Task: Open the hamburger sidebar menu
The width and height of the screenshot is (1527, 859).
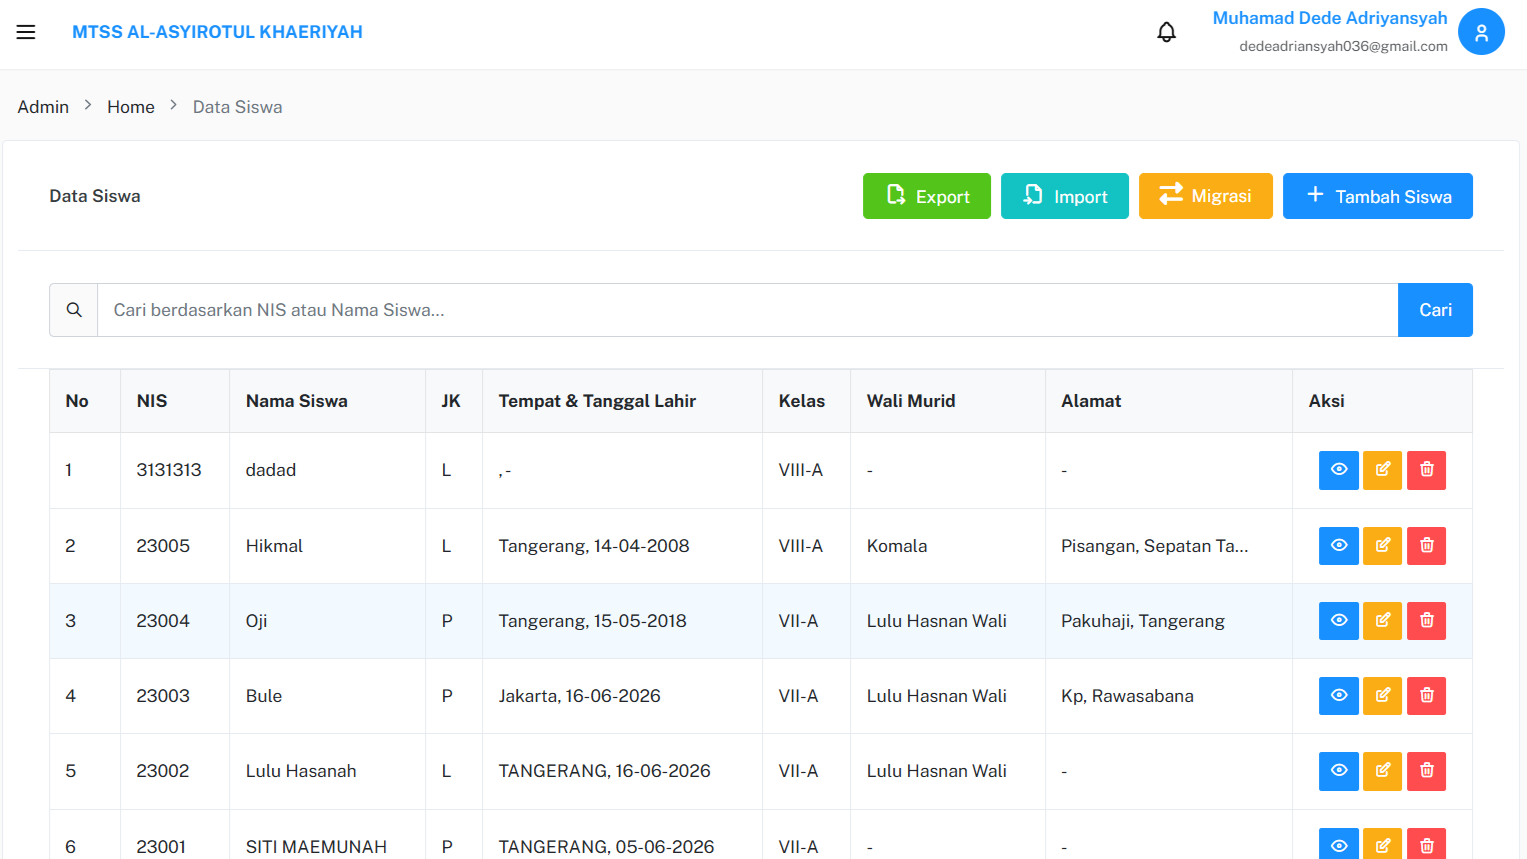Action: point(26,32)
